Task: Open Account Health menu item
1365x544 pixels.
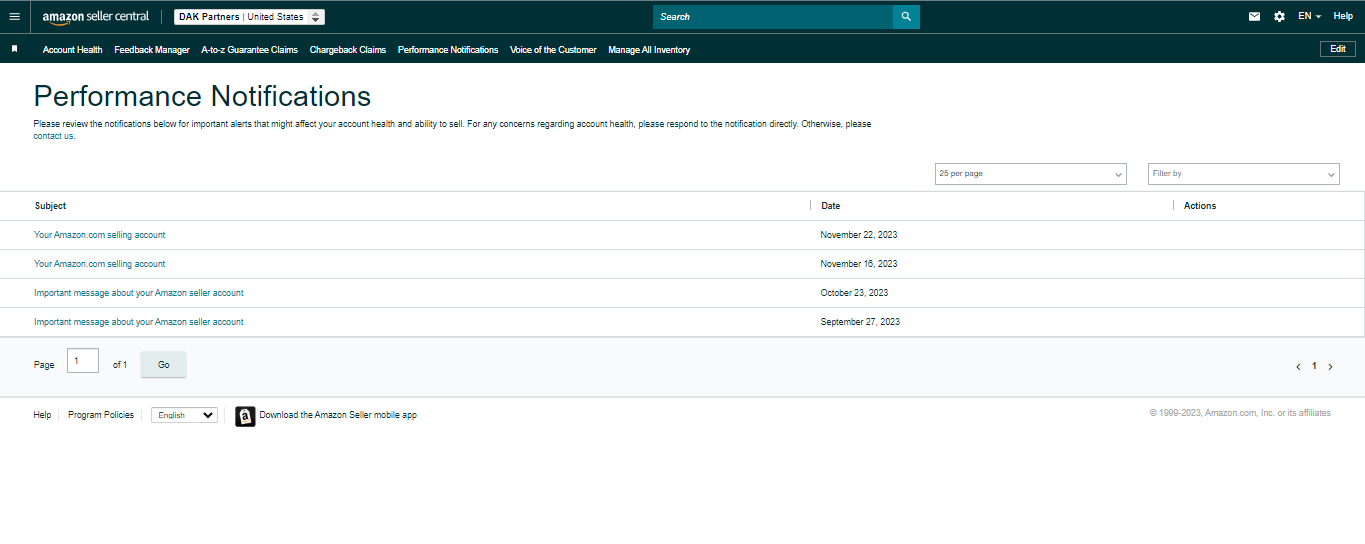Action: (73, 50)
